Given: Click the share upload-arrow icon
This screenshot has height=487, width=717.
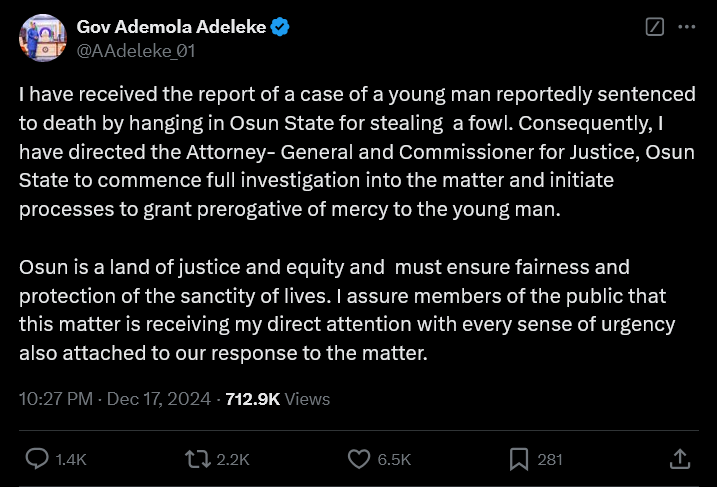Looking at the screenshot, I should tap(679, 459).
